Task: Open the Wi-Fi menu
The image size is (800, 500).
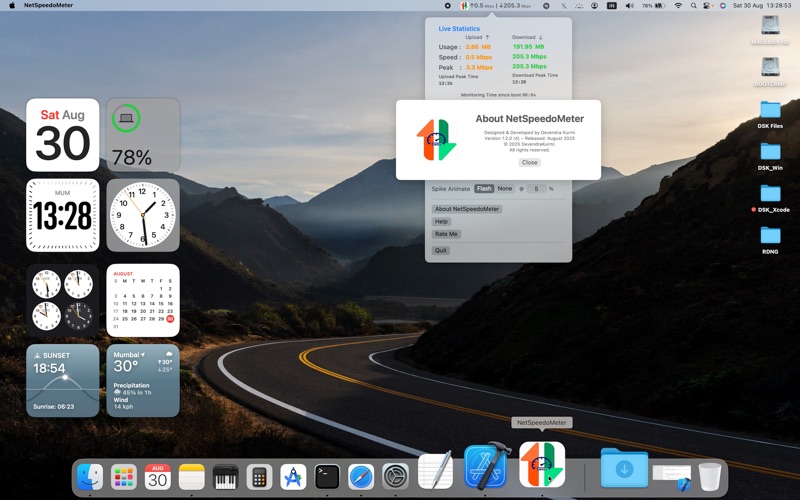Action: point(678,6)
